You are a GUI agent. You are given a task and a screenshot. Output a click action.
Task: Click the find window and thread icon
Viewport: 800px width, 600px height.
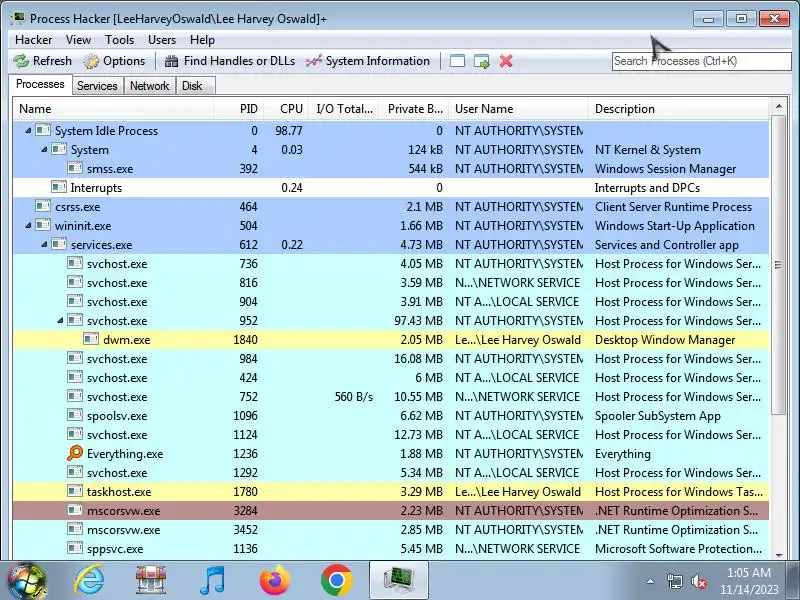click(482, 61)
